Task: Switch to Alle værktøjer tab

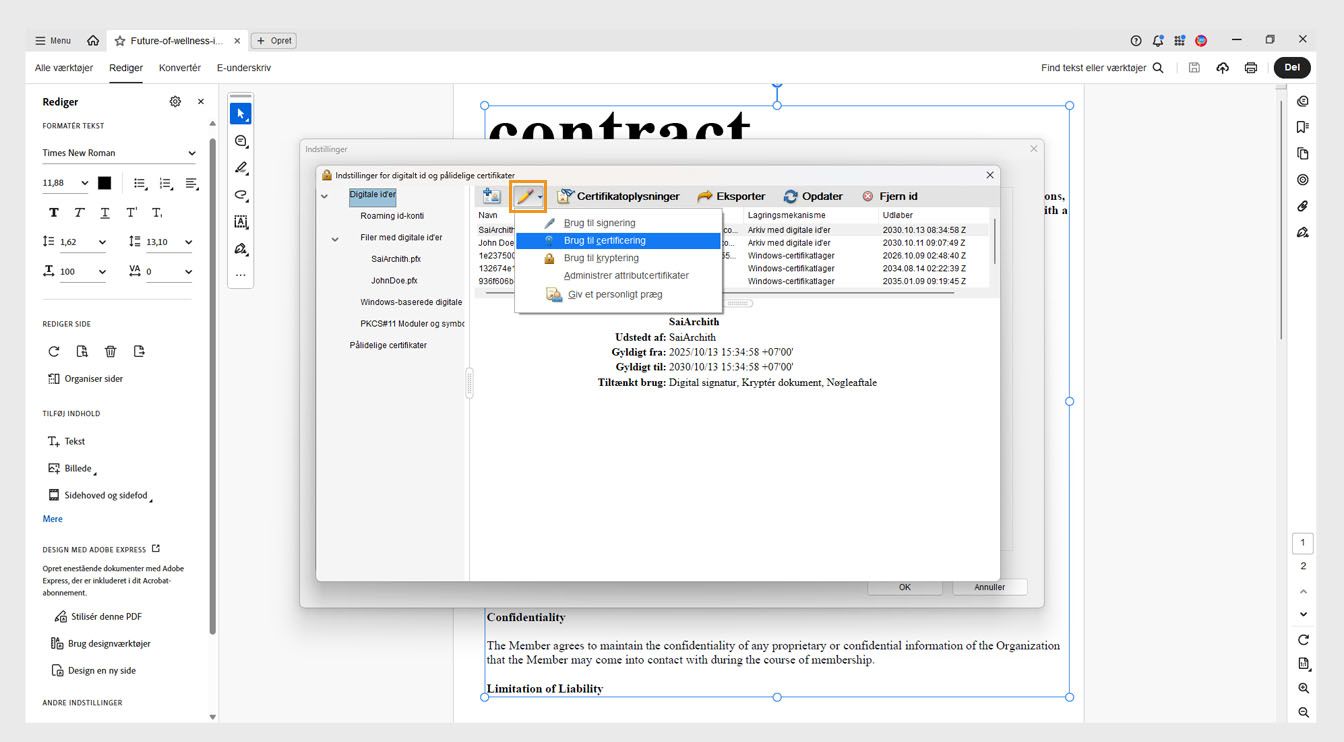Action: pyautogui.click(x=64, y=68)
